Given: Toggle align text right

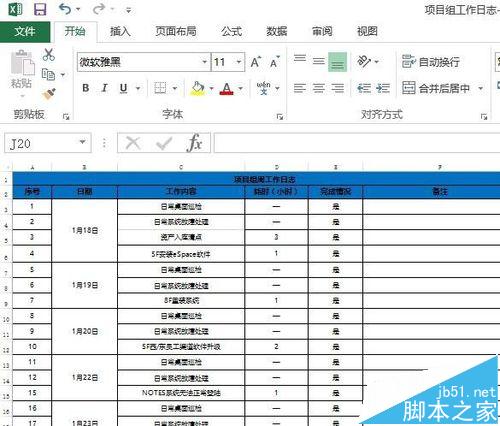Looking at the screenshot, I should point(337,88).
